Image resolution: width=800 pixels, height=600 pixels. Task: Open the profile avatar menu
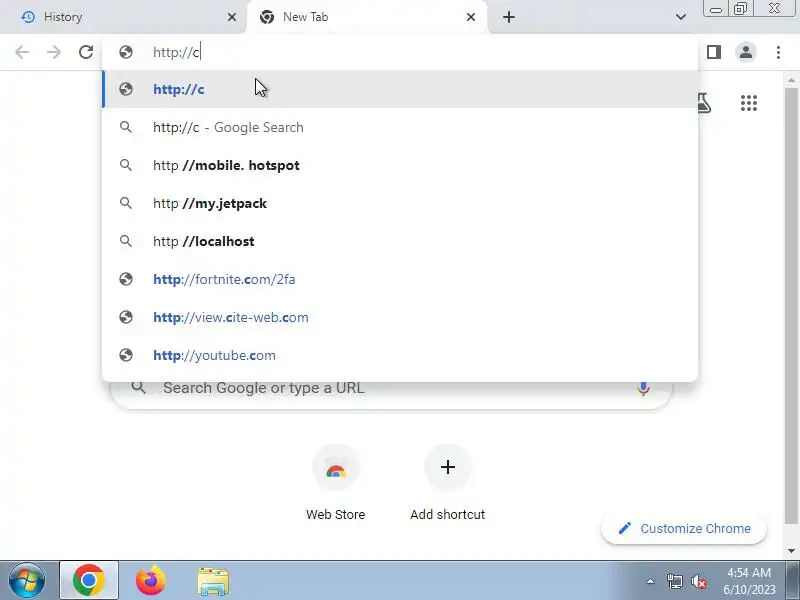(745, 52)
